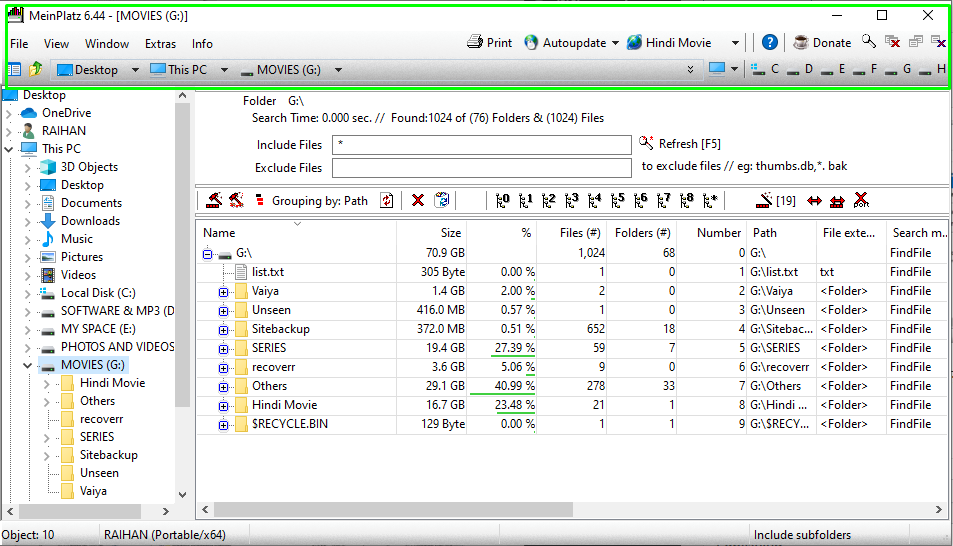
Task: Select the list.txt row in file list
Action: tap(573, 272)
